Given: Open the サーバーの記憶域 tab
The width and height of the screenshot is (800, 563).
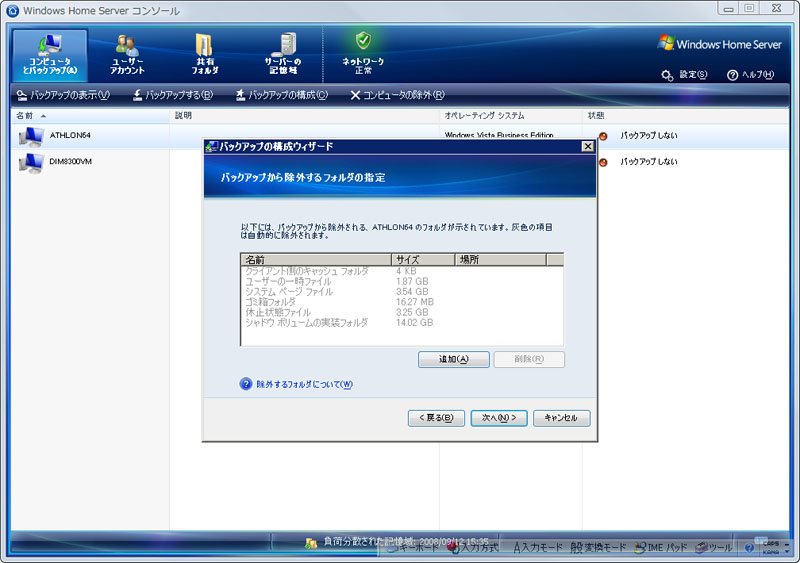Looking at the screenshot, I should [x=283, y=55].
